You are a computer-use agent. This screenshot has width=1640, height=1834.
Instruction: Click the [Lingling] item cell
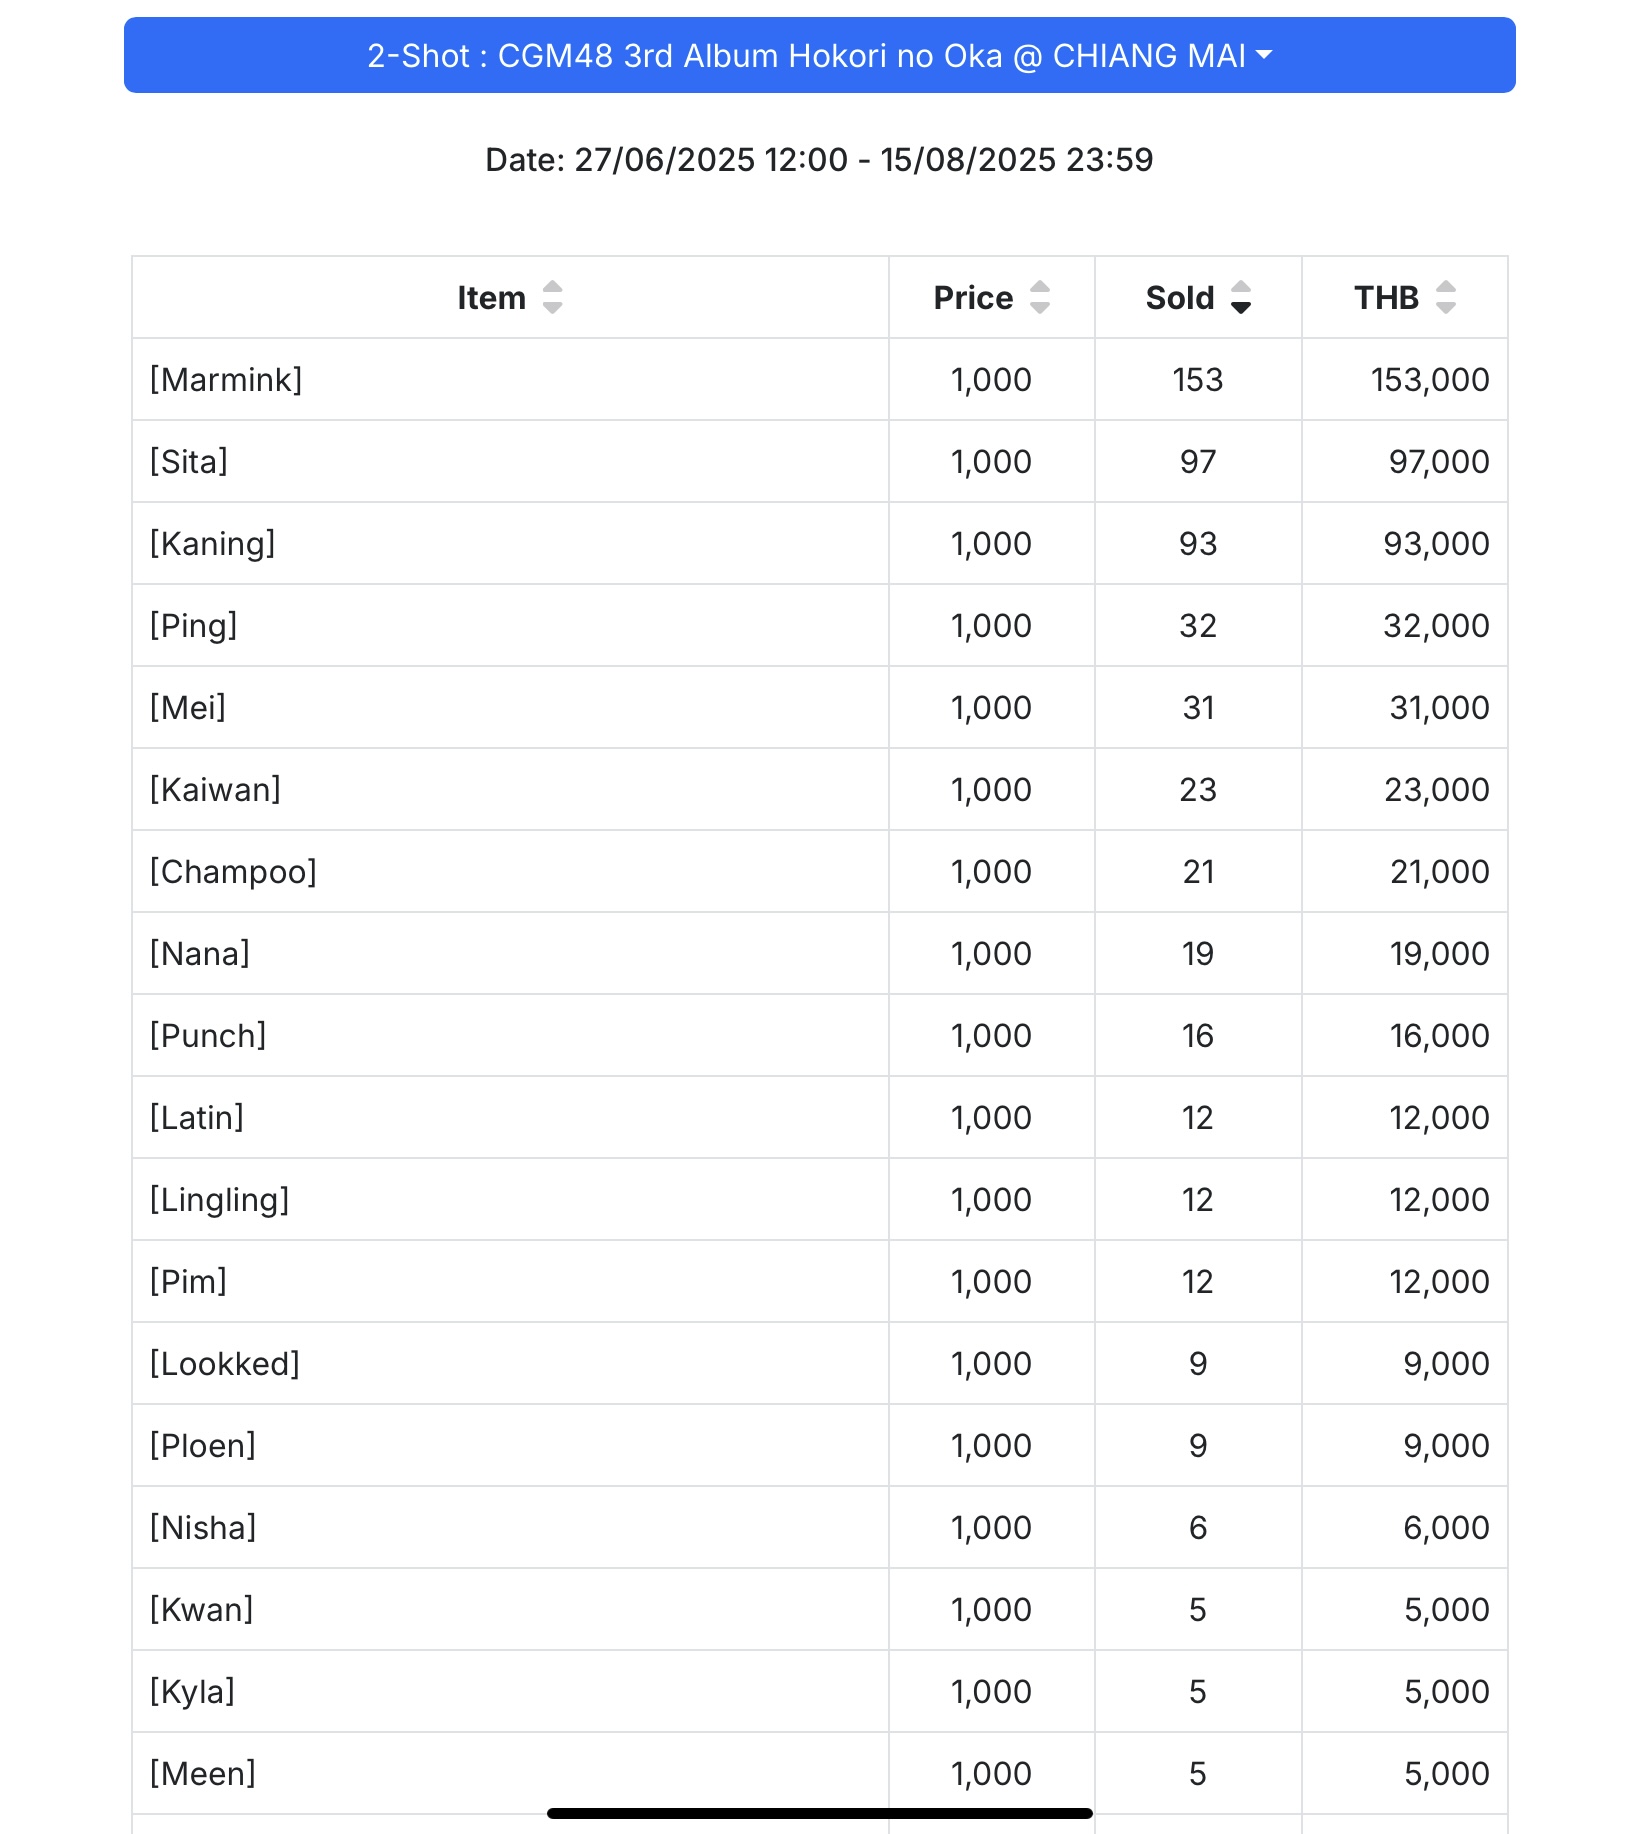point(510,1200)
